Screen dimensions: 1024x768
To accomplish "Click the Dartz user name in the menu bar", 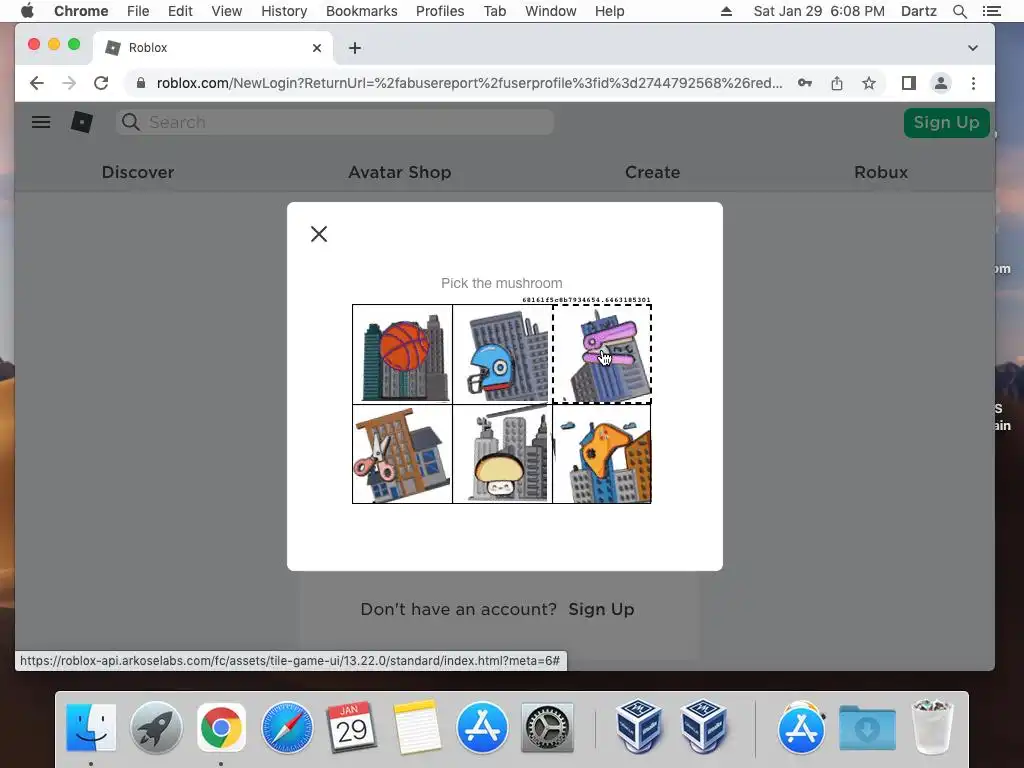I will pyautogui.click(x=919, y=11).
